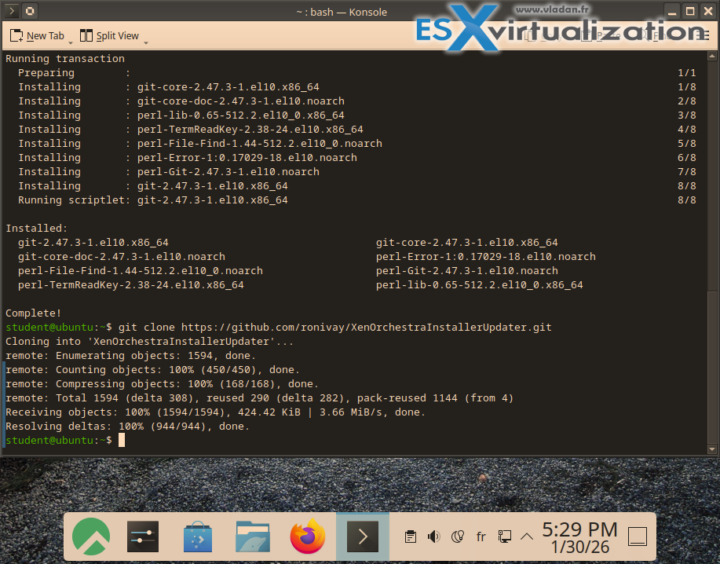Image resolution: width=720 pixels, height=564 pixels.
Task: Launch System Settings from the taskbar
Action: 144,537
